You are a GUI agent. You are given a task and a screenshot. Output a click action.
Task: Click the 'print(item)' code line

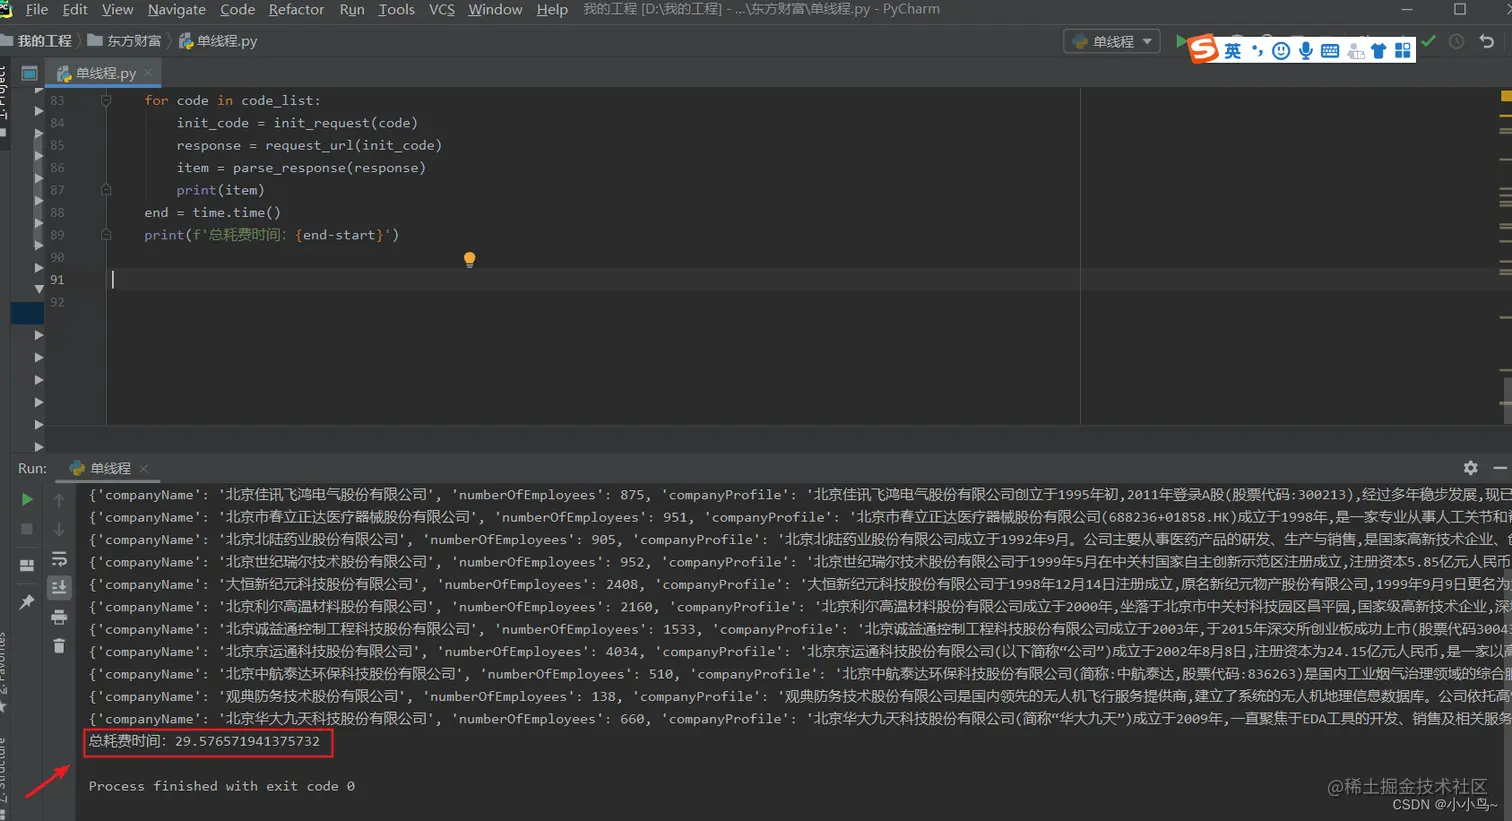[x=221, y=190]
